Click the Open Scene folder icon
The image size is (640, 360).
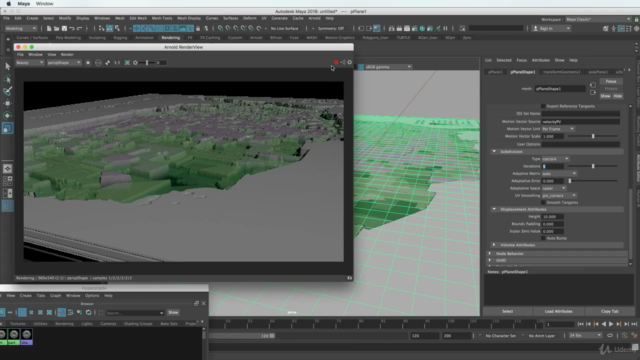56,29
